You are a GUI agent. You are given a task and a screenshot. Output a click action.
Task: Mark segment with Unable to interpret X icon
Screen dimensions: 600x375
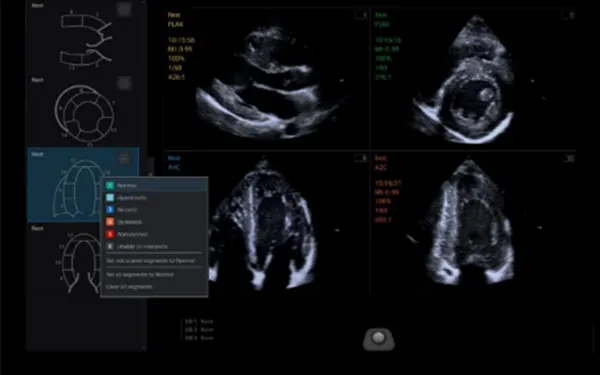point(110,246)
